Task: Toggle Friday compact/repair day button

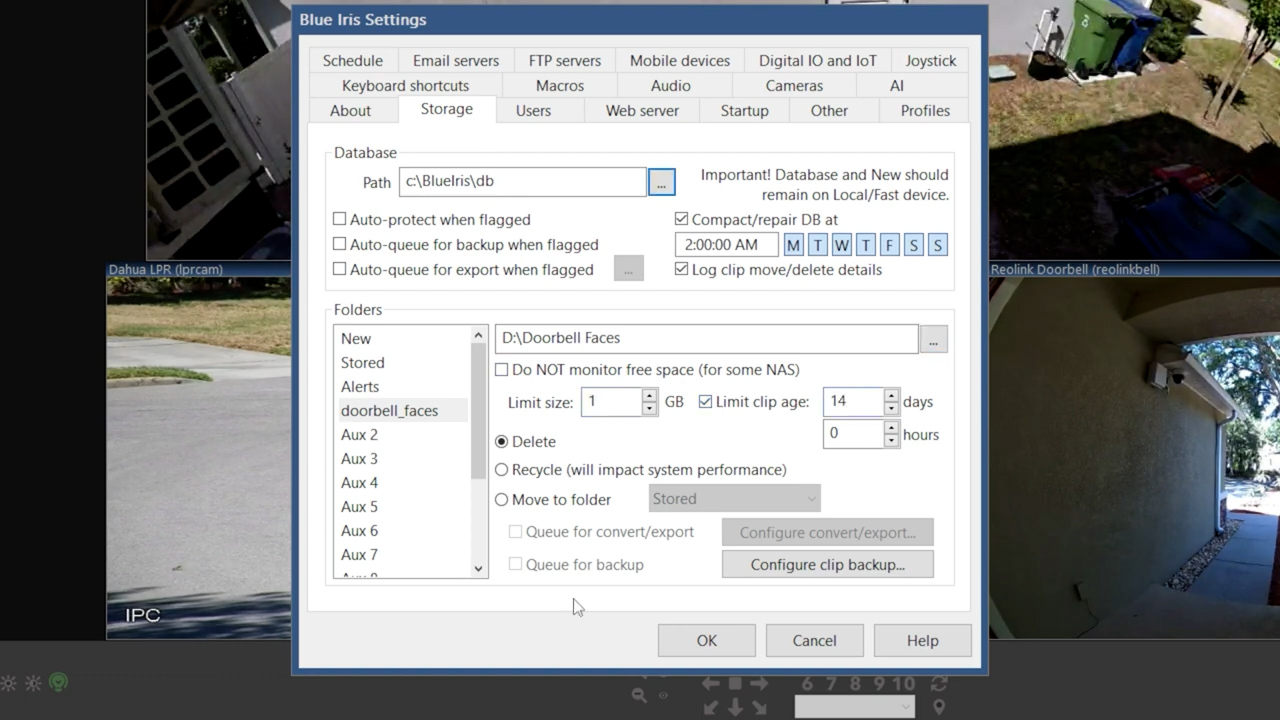Action: tap(889, 245)
